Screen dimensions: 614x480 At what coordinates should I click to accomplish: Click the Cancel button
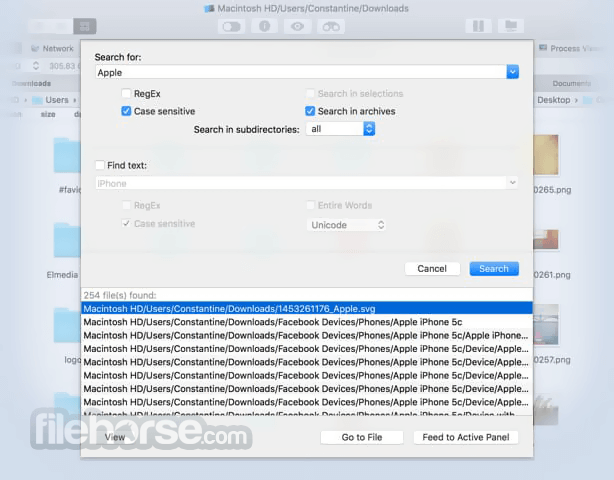(x=432, y=269)
